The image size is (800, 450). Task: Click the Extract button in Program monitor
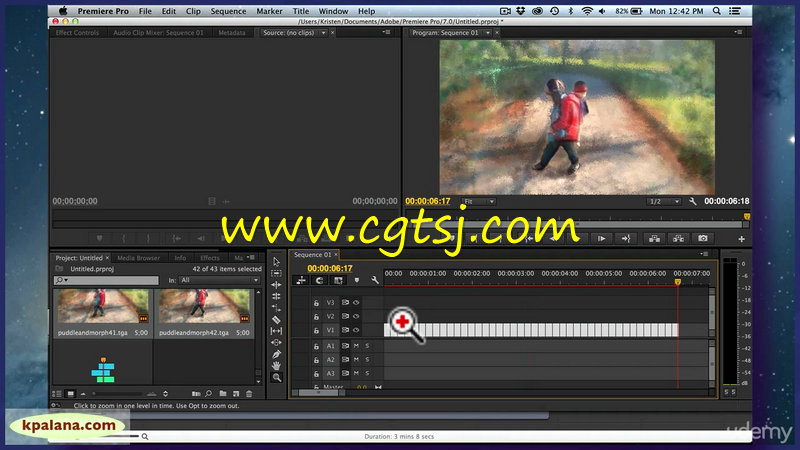pos(678,238)
